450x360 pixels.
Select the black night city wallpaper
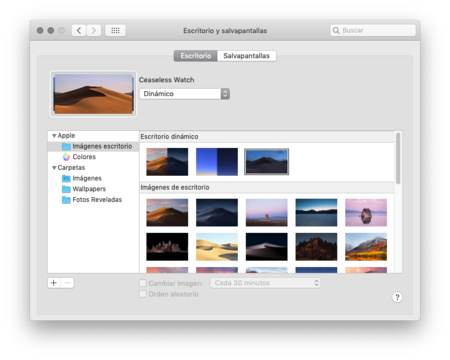167,247
